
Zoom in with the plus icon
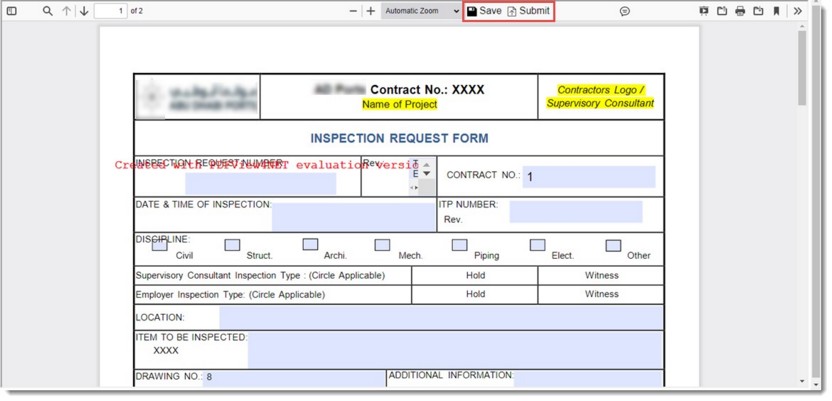[371, 11]
